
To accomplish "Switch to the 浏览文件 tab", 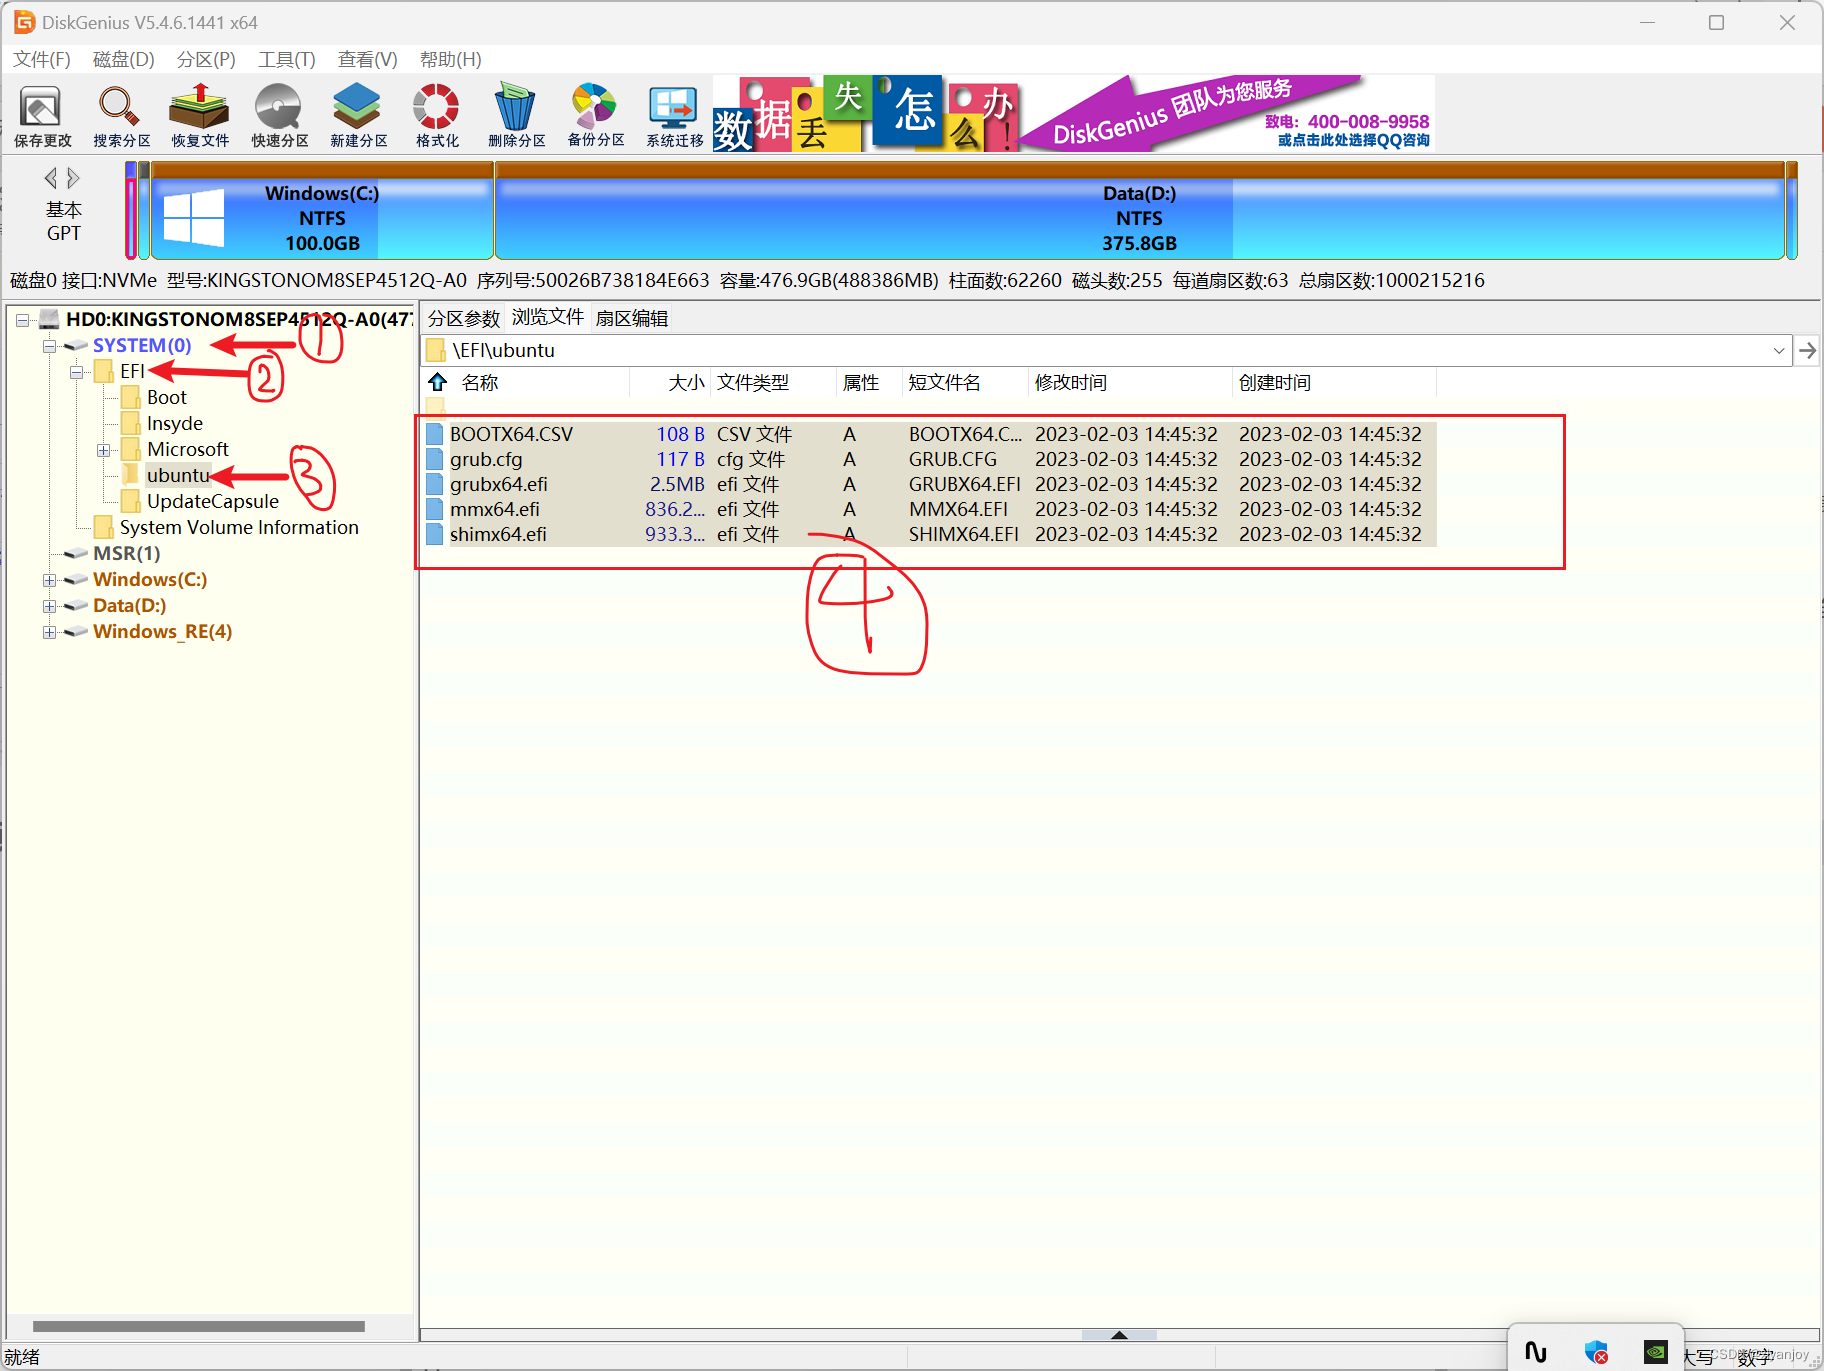I will coord(548,317).
